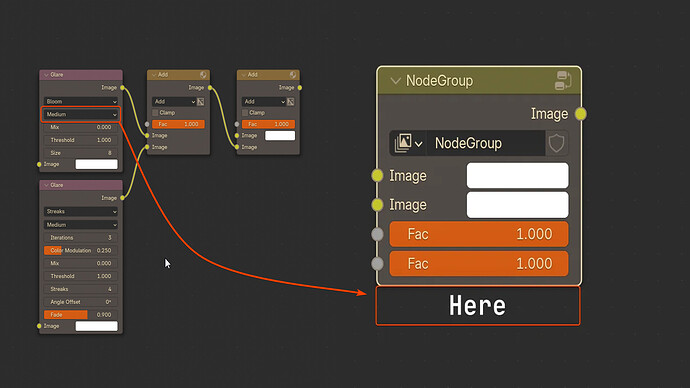Click the white Image swatch on right Add node
The height and width of the screenshot is (388, 690).
(x=280, y=135)
